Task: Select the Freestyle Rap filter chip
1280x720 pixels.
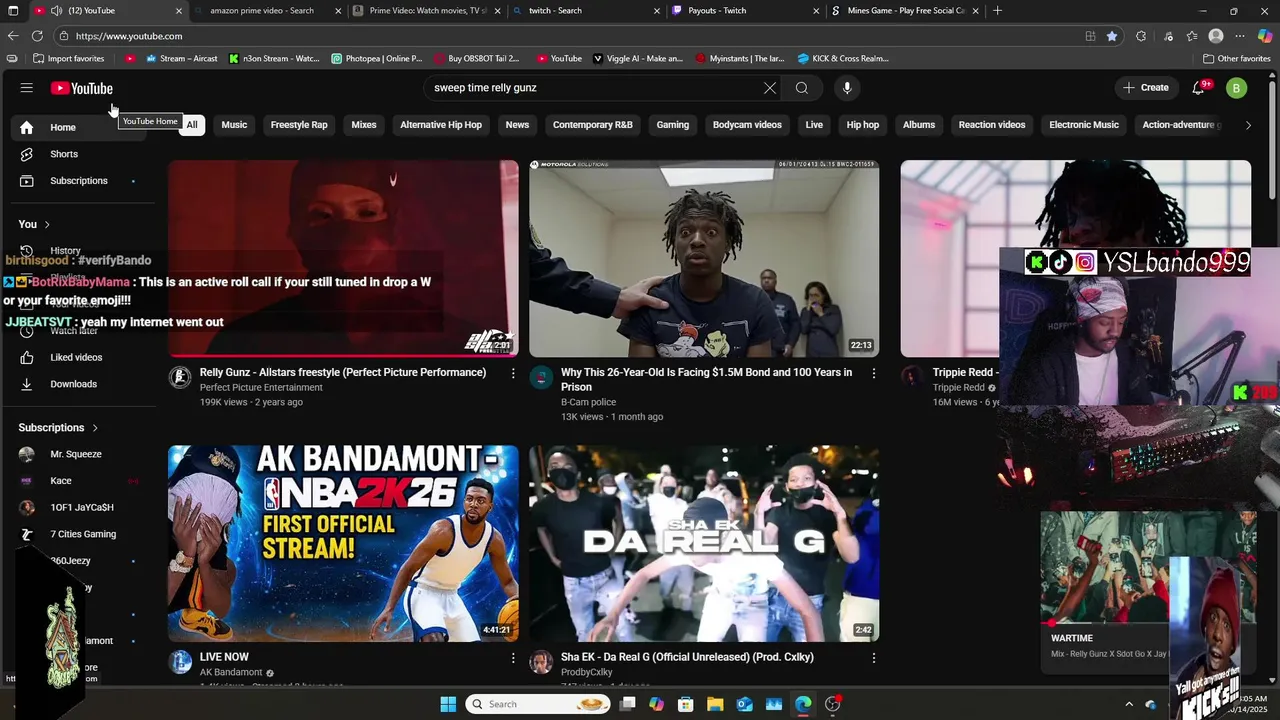Action: [299, 125]
